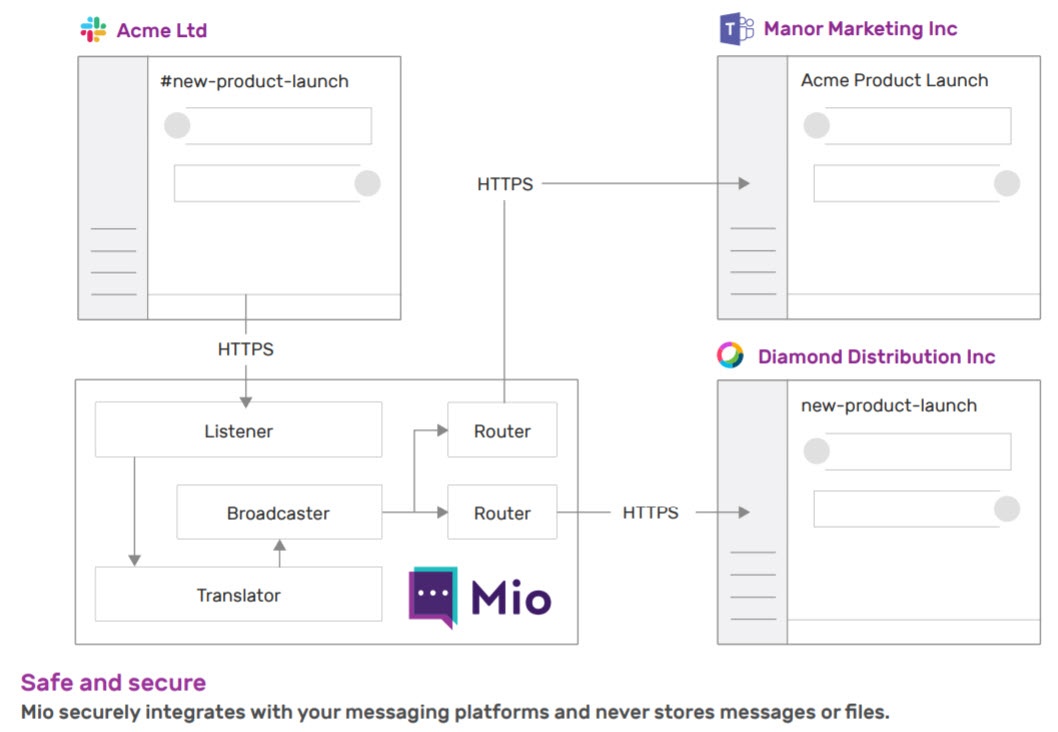Click first message avatar in Diamond Distribution window
The image size is (1058, 732).
click(x=816, y=451)
